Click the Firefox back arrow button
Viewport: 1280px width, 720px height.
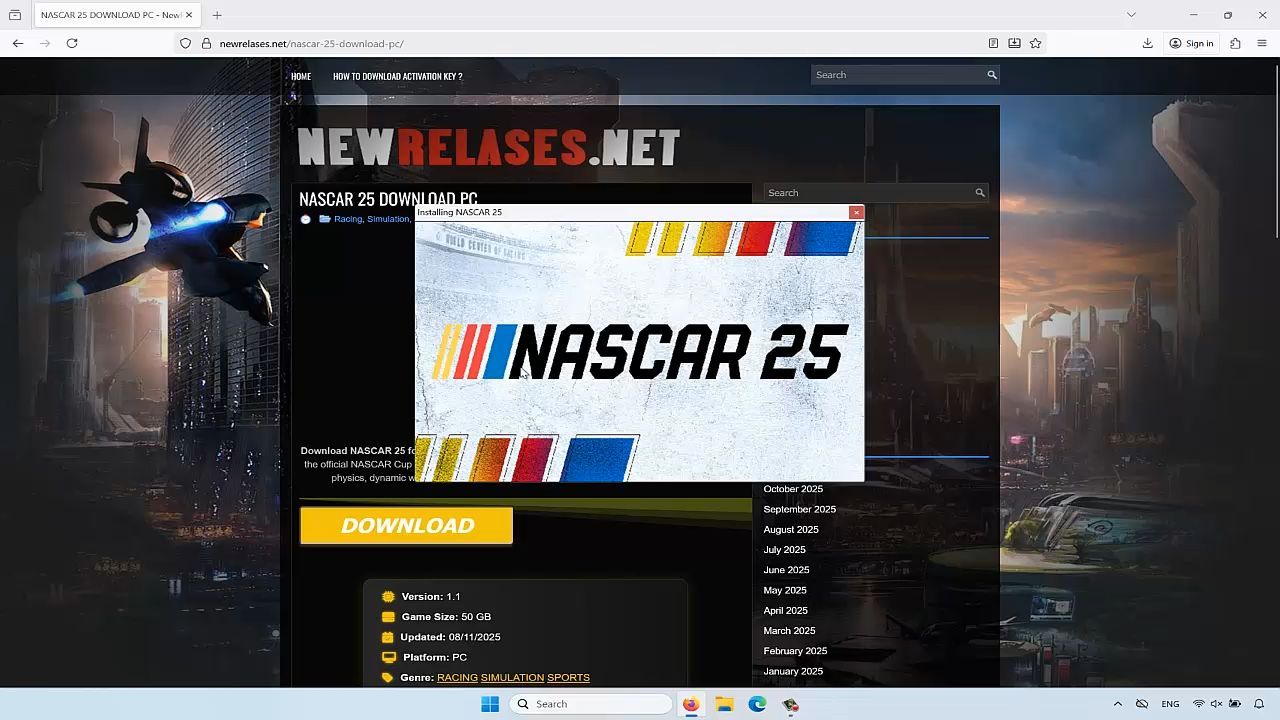(18, 43)
